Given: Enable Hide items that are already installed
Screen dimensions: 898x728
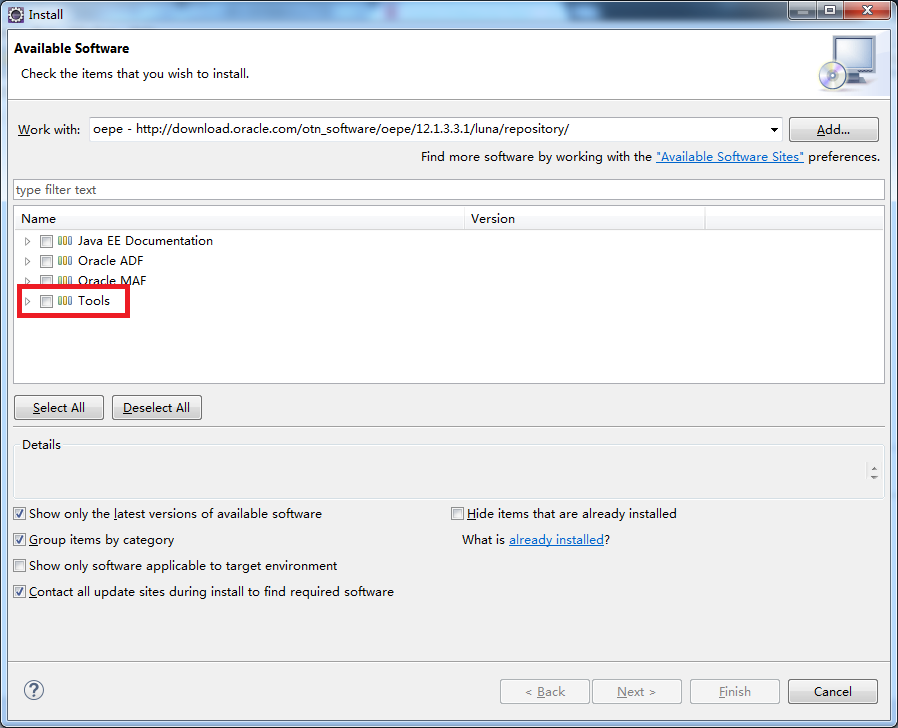Looking at the screenshot, I should click(x=457, y=514).
